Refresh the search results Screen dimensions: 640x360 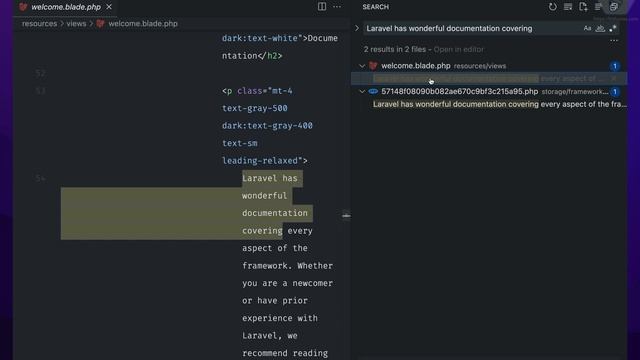pos(552,7)
